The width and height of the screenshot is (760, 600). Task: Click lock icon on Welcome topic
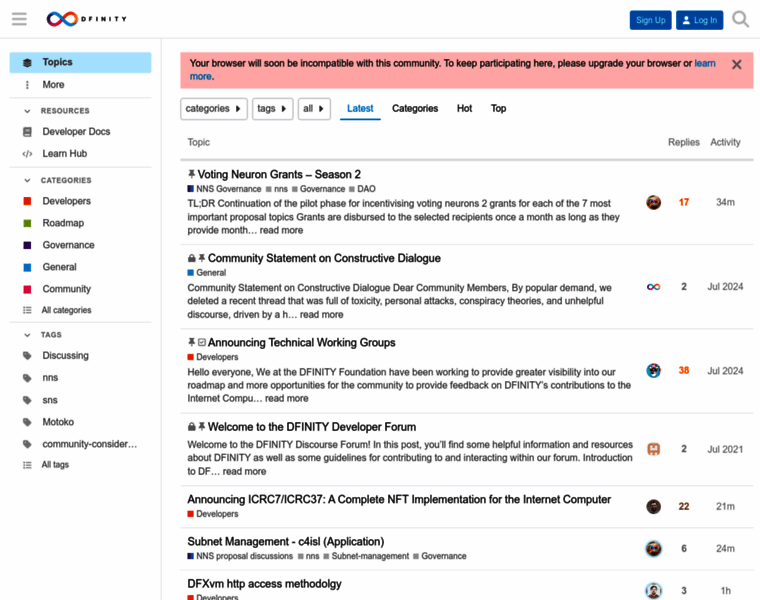tap(191, 427)
